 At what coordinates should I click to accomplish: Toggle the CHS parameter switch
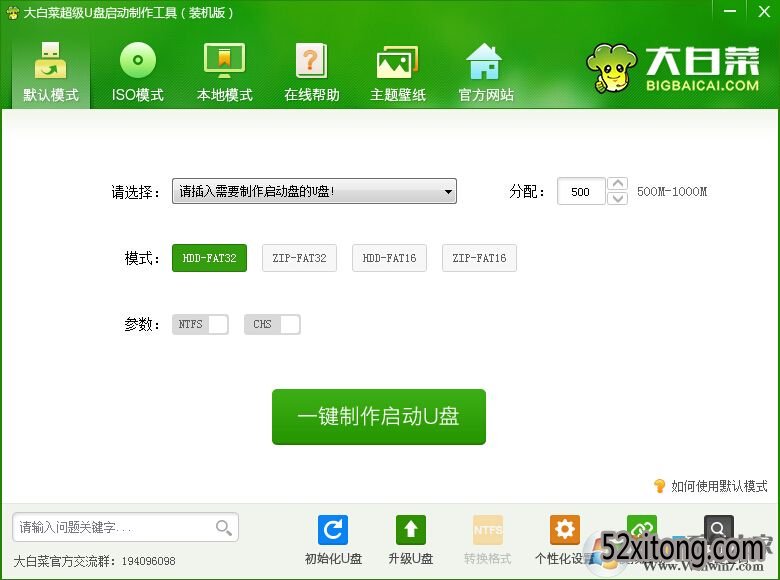pyautogui.click(x=272, y=324)
